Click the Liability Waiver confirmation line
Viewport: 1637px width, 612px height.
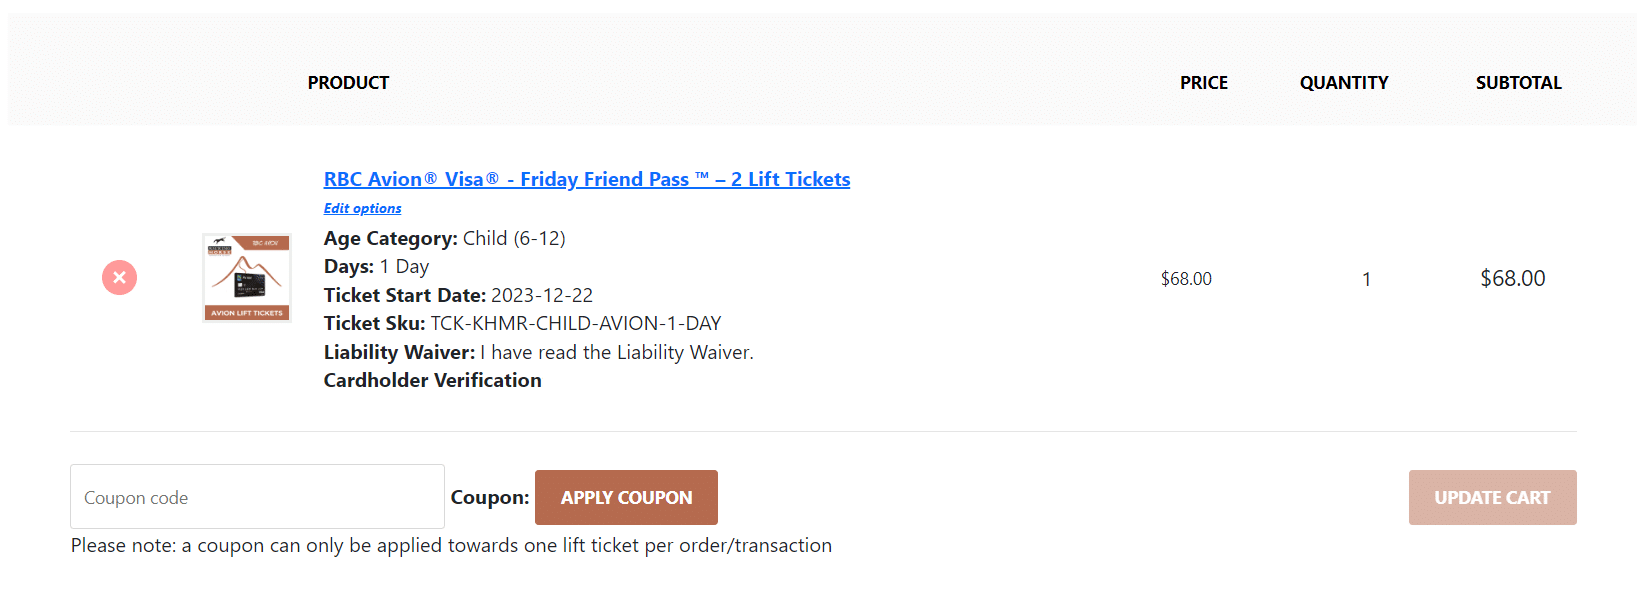click(x=538, y=352)
